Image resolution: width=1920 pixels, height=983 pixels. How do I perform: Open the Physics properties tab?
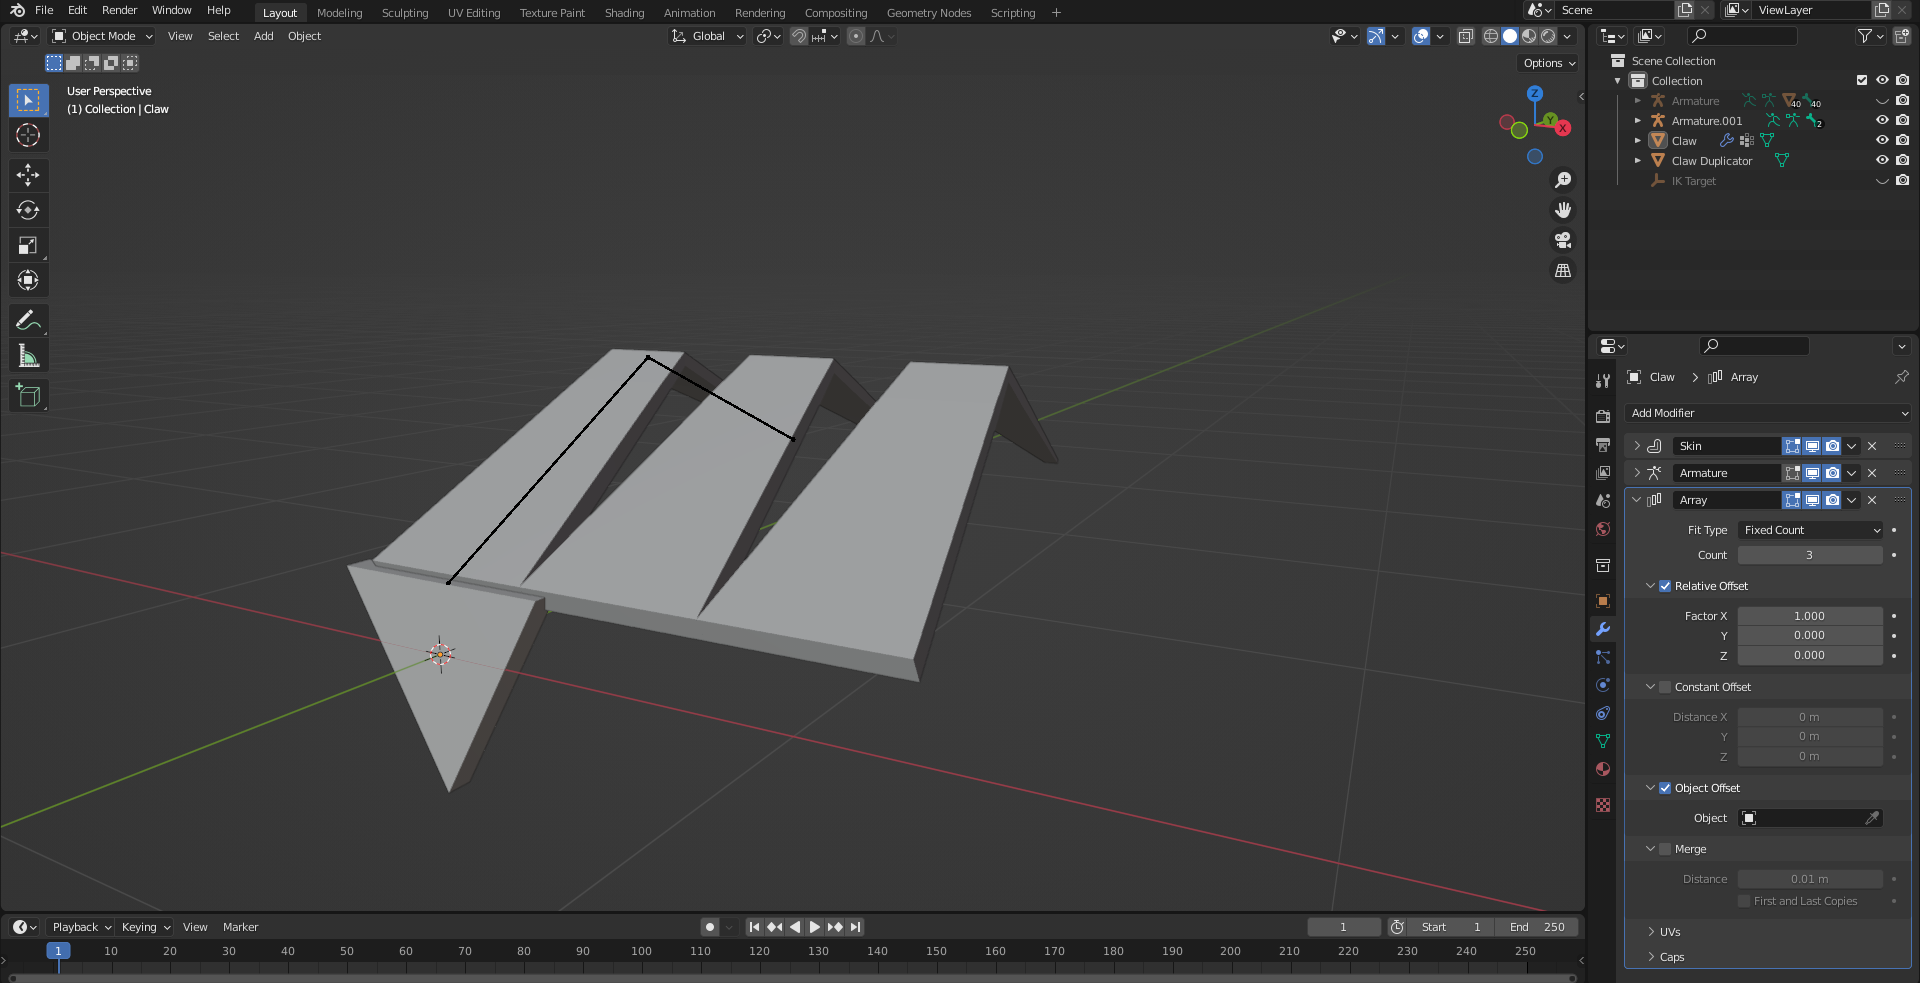pyautogui.click(x=1603, y=685)
